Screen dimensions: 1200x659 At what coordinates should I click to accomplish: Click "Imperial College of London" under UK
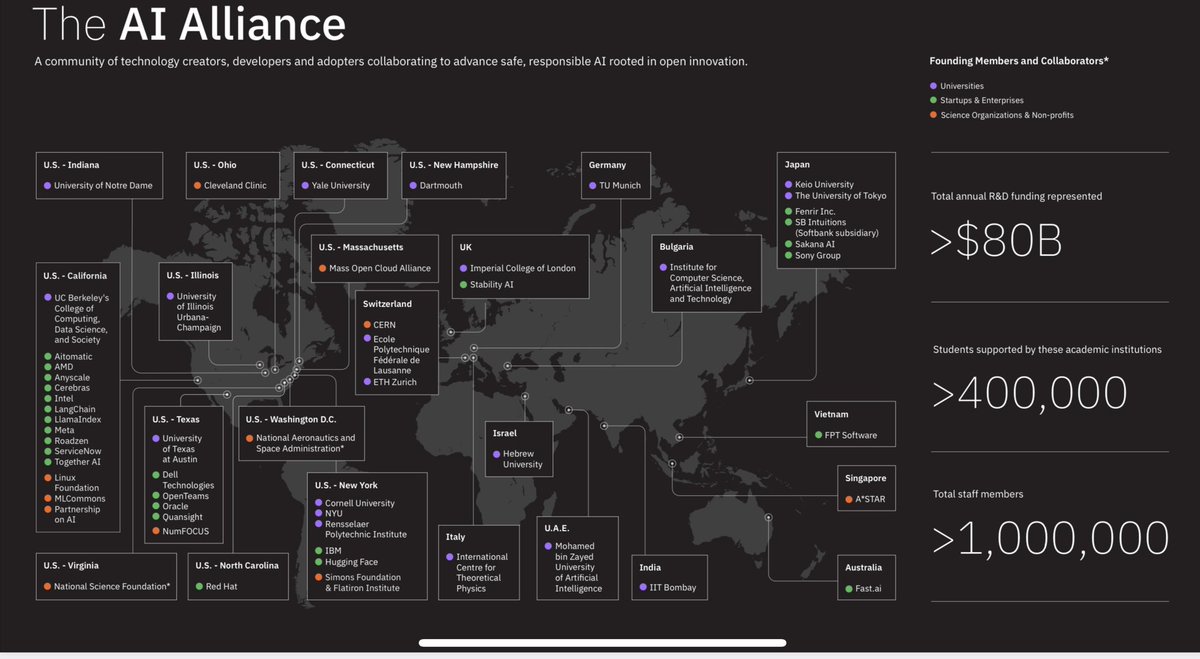523,269
